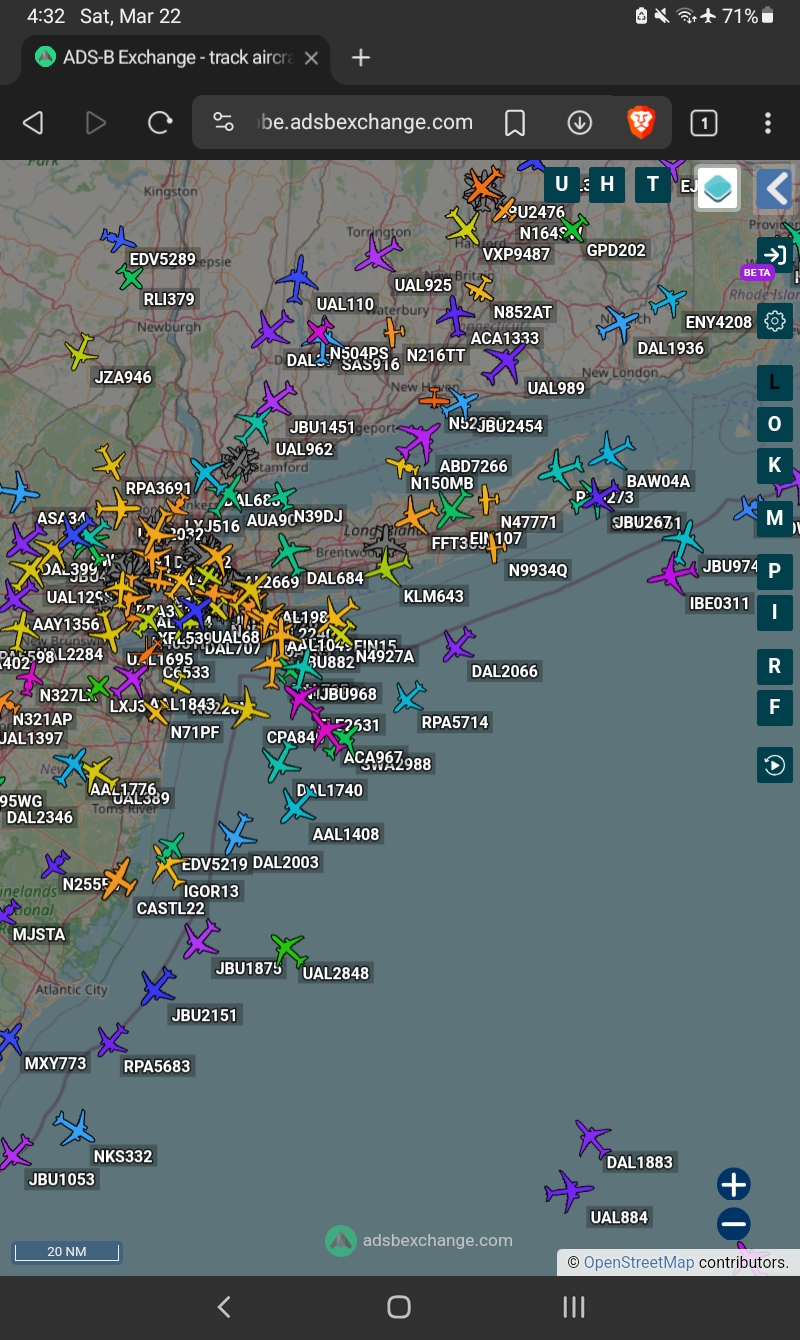Click the H toggle button

pyautogui.click(x=607, y=184)
